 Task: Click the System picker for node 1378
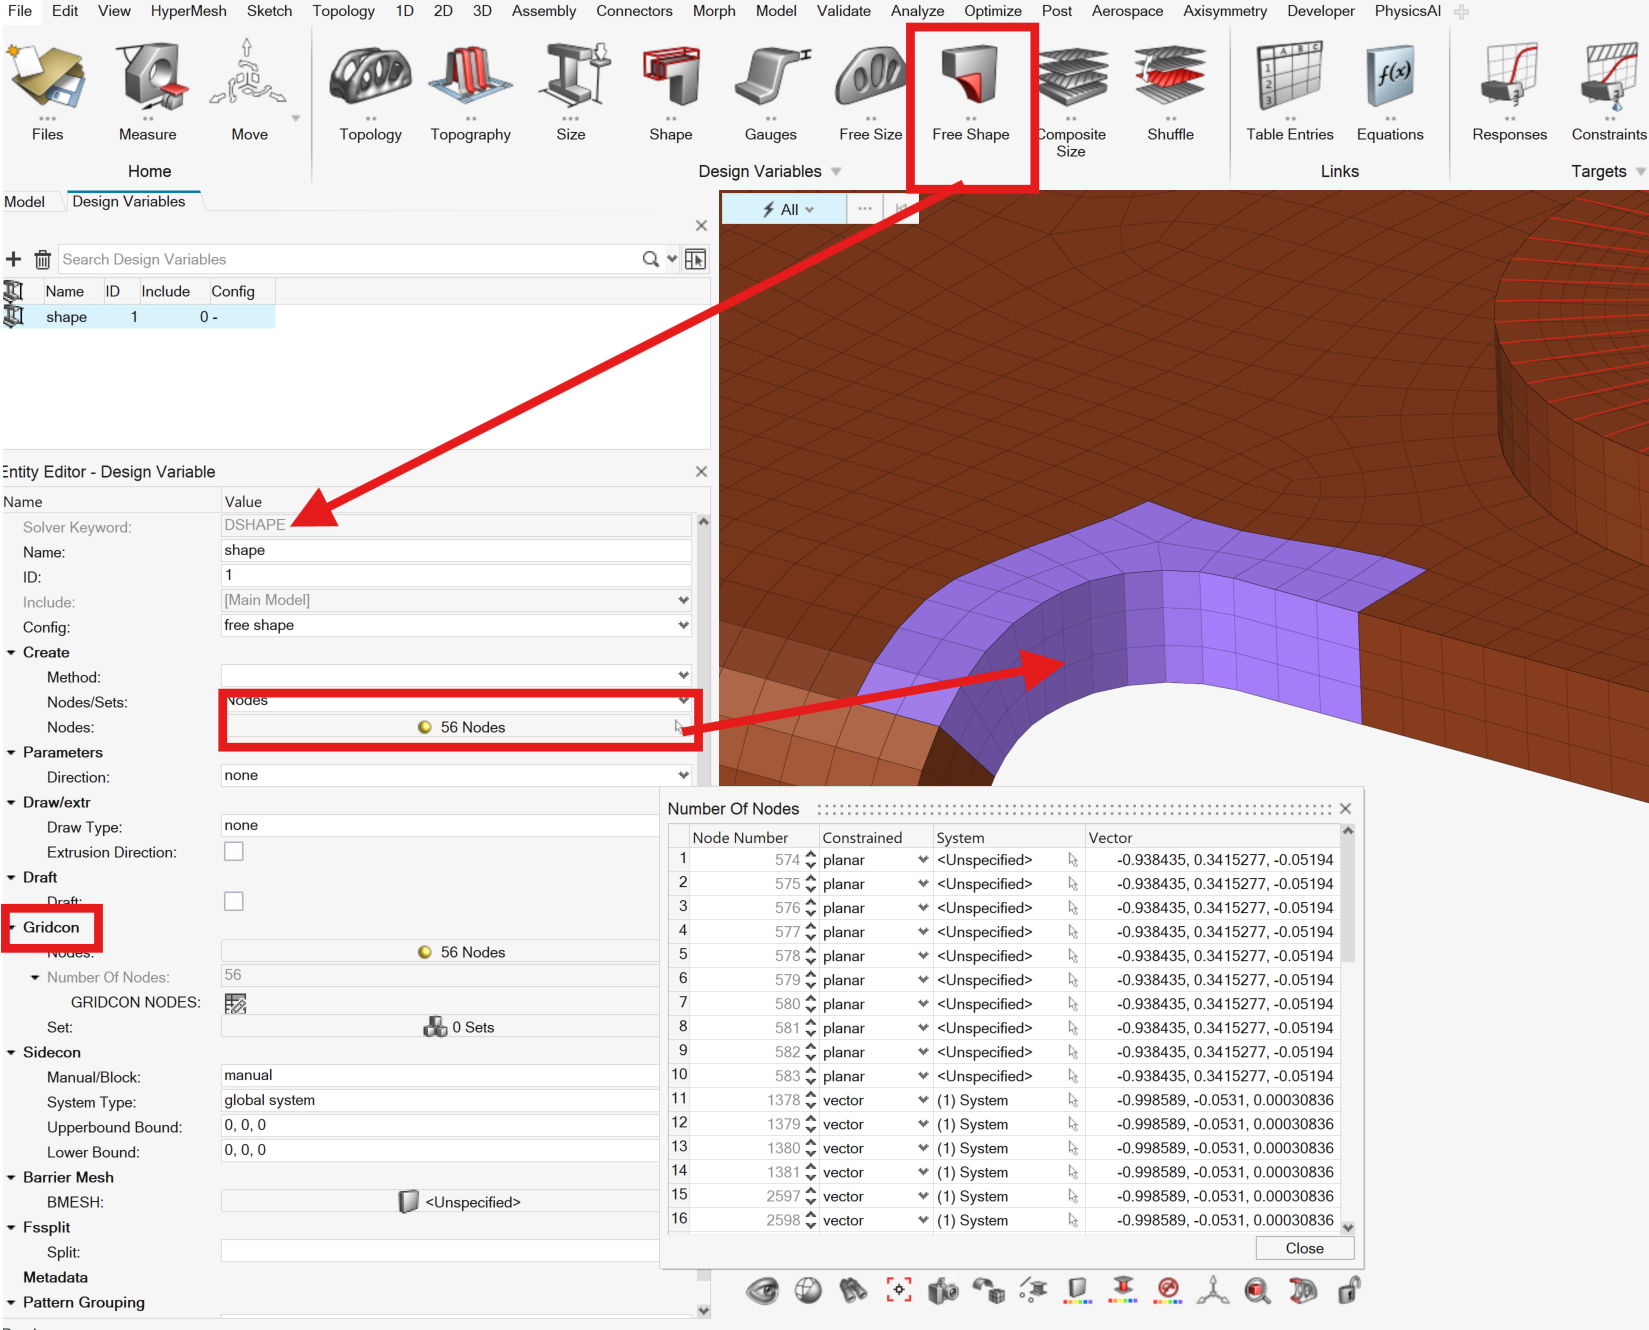(x=1073, y=1100)
